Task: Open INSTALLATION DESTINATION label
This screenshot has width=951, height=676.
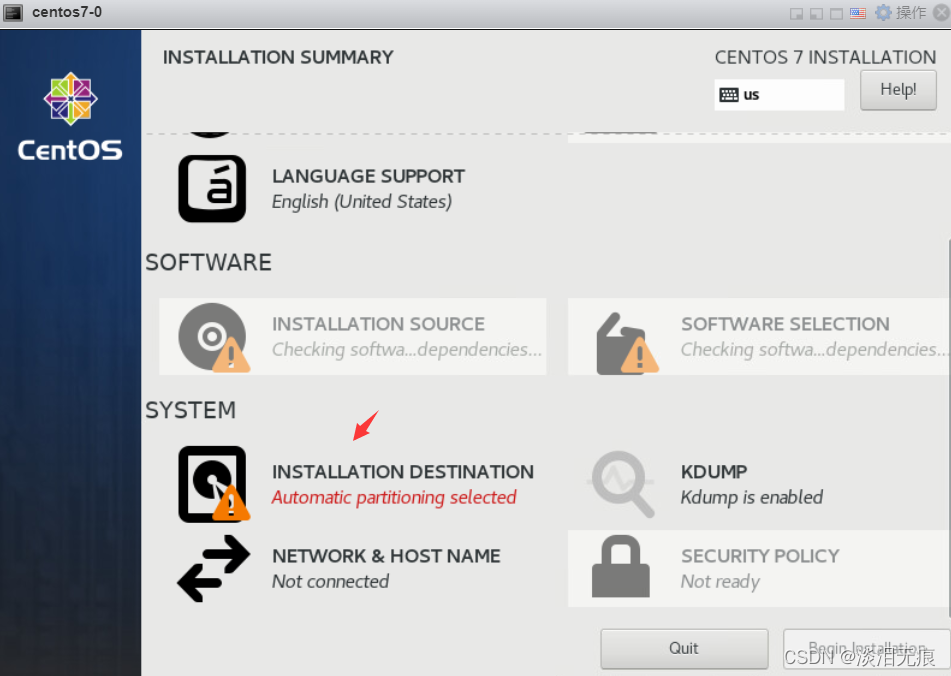Action: coord(403,472)
